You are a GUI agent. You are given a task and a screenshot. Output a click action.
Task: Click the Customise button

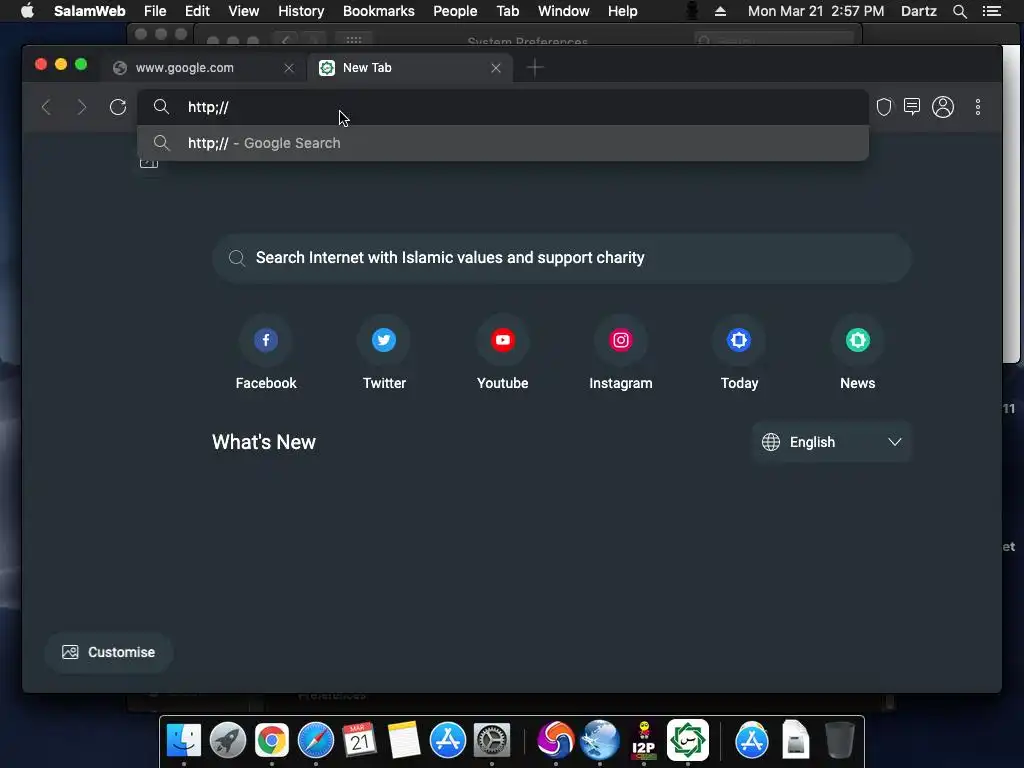point(108,652)
